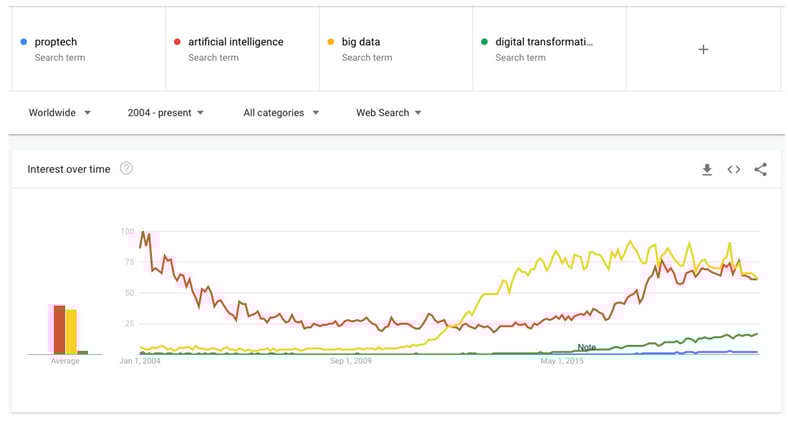Screen dimensions: 788x421
Task: Download the Interest over time data
Action: tap(707, 170)
